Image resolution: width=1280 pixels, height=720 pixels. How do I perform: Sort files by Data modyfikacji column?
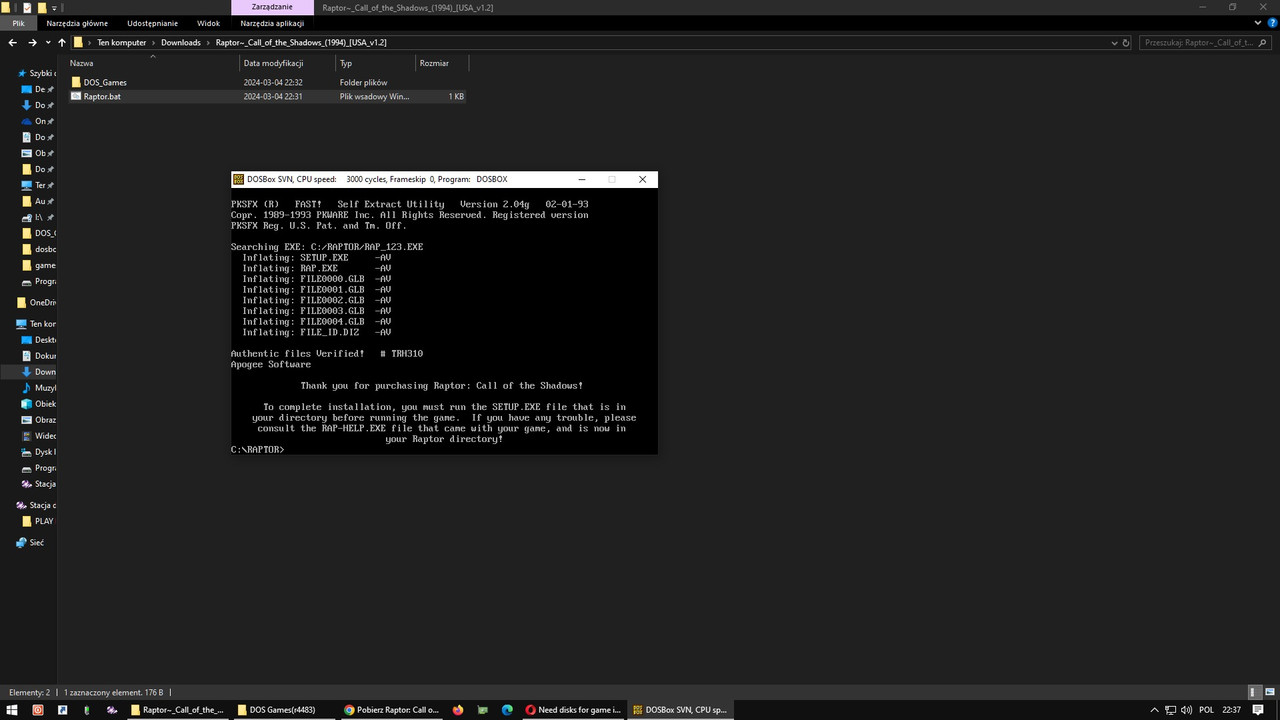click(287, 63)
